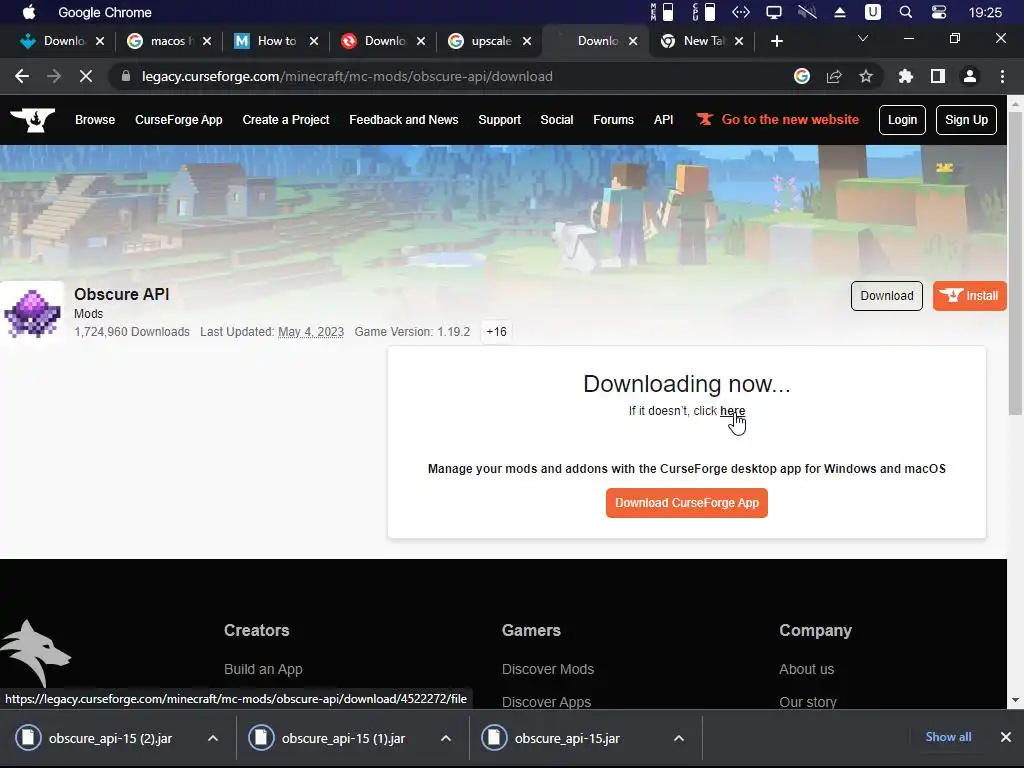1024x768 pixels.
Task: Click the Sign Up button
Action: [x=966, y=120]
